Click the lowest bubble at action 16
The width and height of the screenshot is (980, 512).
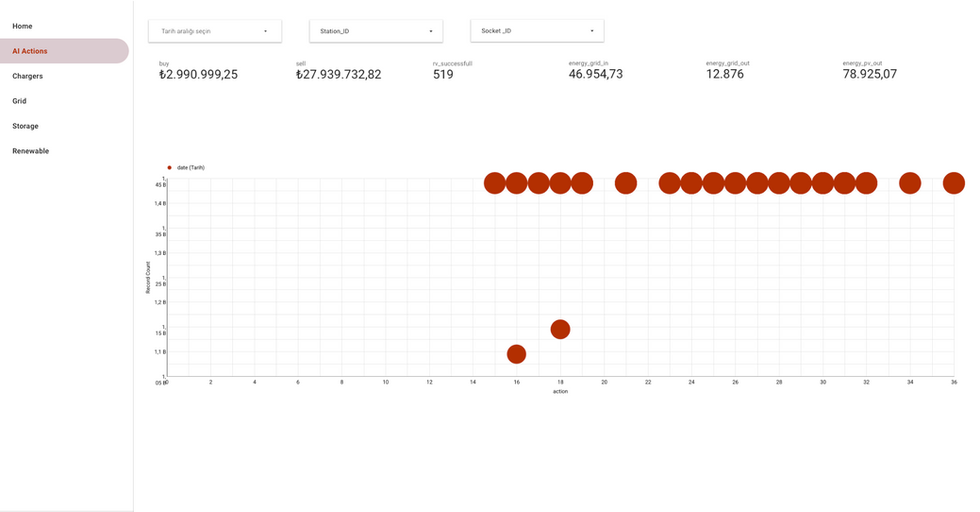pos(516,354)
